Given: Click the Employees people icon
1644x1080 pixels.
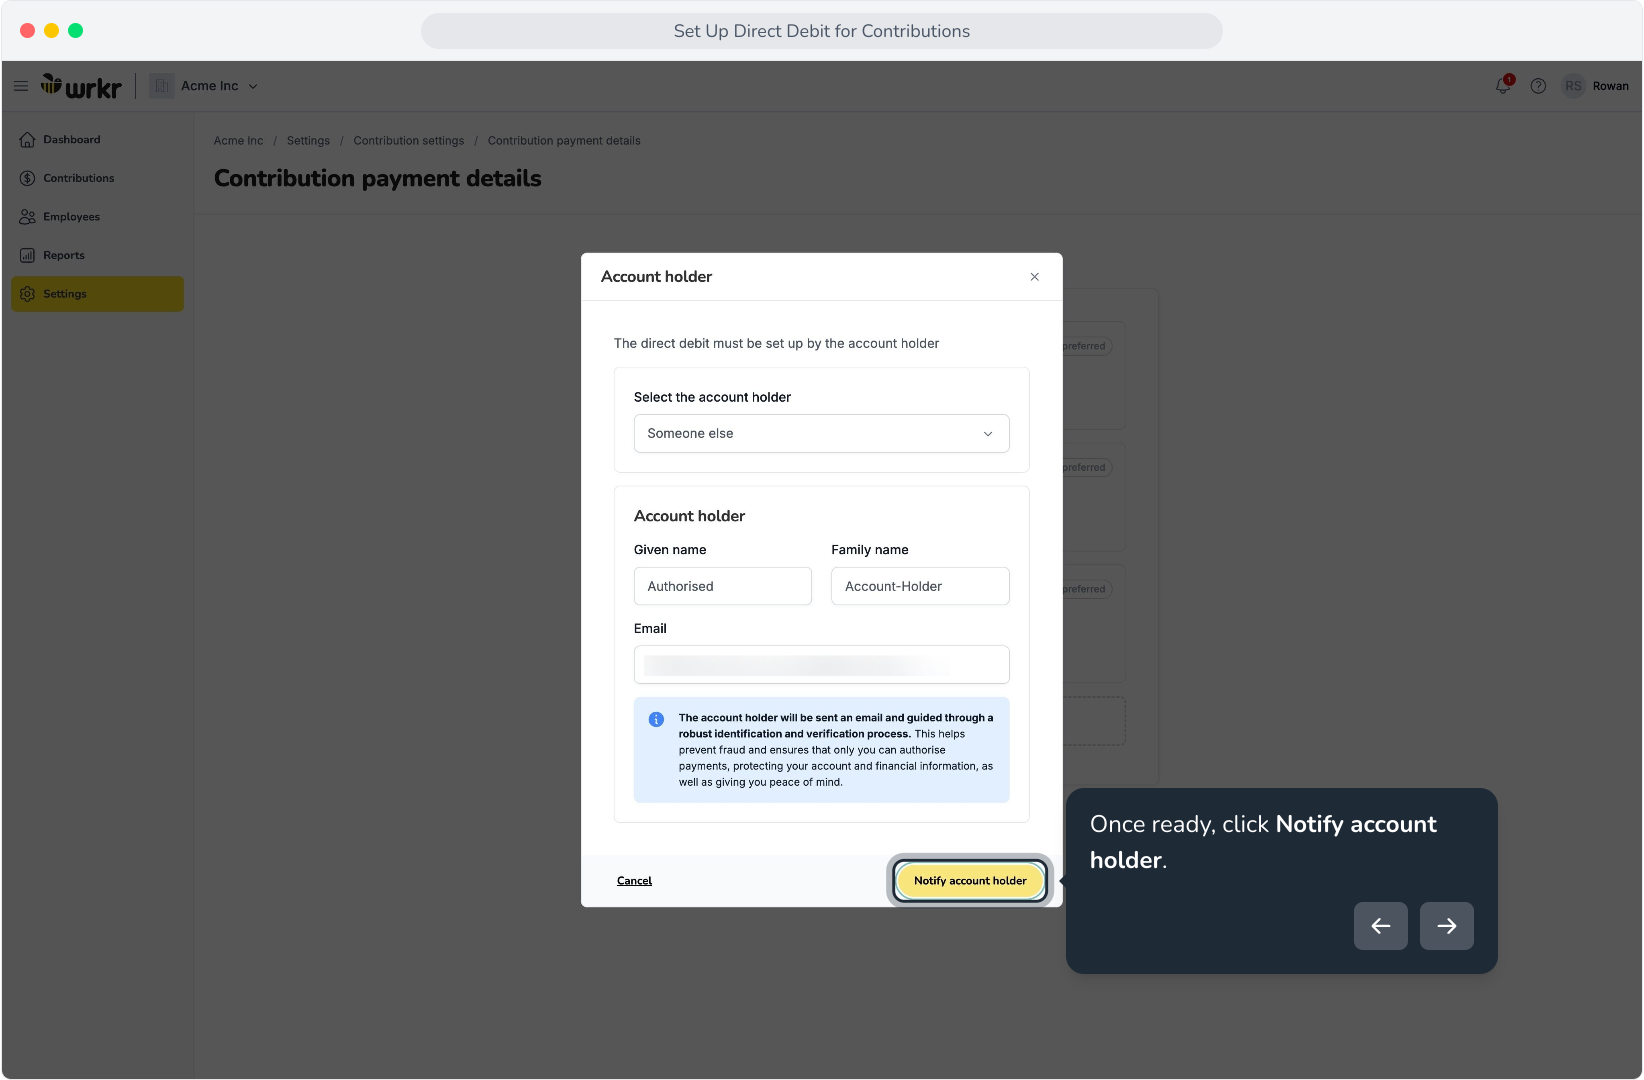Looking at the screenshot, I should (x=27, y=217).
